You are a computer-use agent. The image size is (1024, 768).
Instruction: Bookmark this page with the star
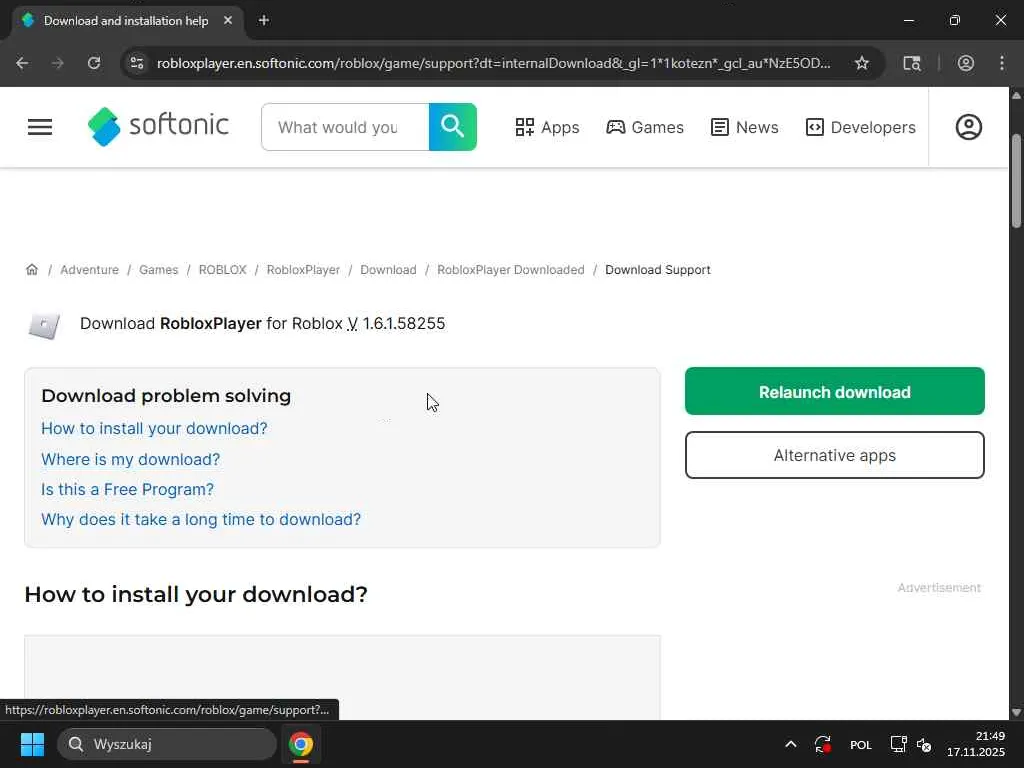pyautogui.click(x=861, y=63)
